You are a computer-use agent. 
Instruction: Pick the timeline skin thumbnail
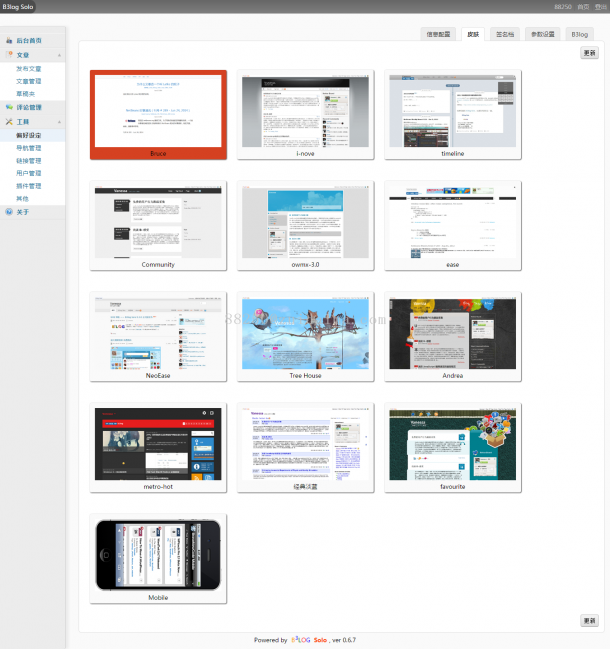452,110
